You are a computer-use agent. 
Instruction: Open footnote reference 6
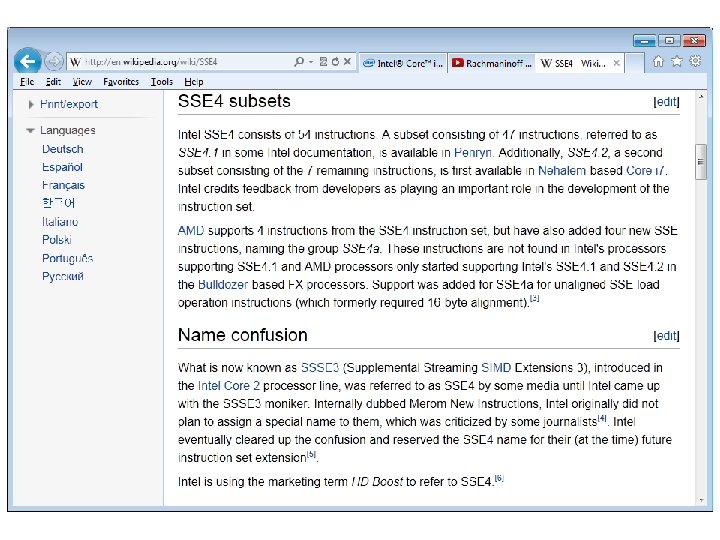(x=499, y=478)
